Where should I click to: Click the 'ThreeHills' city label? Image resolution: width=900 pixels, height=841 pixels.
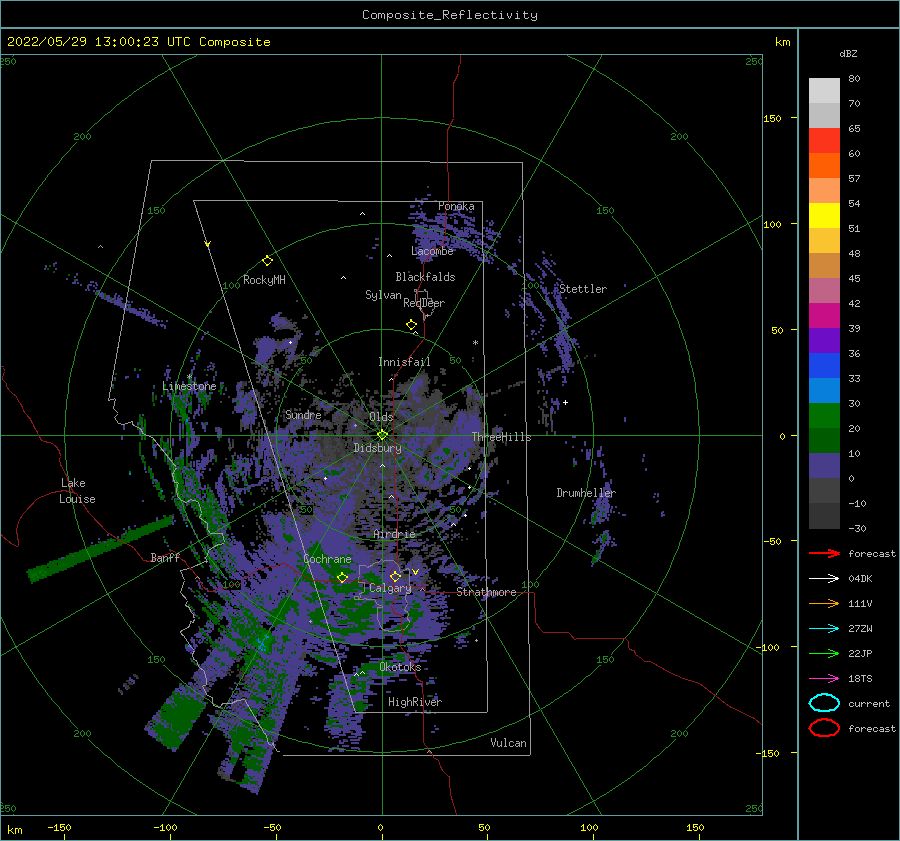pos(502,437)
